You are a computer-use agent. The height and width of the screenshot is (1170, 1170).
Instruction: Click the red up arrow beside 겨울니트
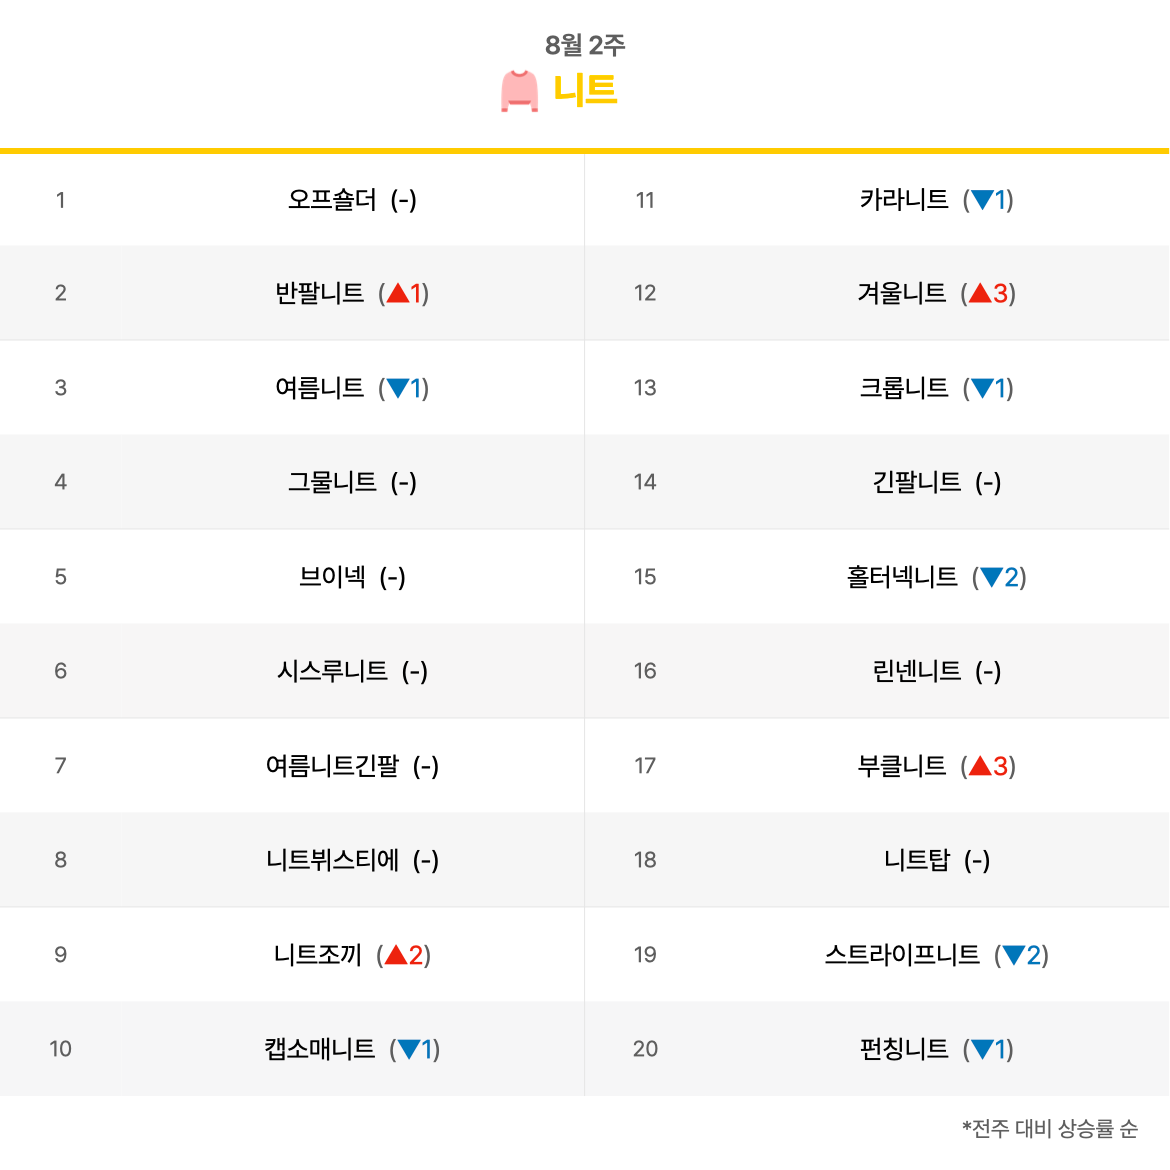click(980, 293)
